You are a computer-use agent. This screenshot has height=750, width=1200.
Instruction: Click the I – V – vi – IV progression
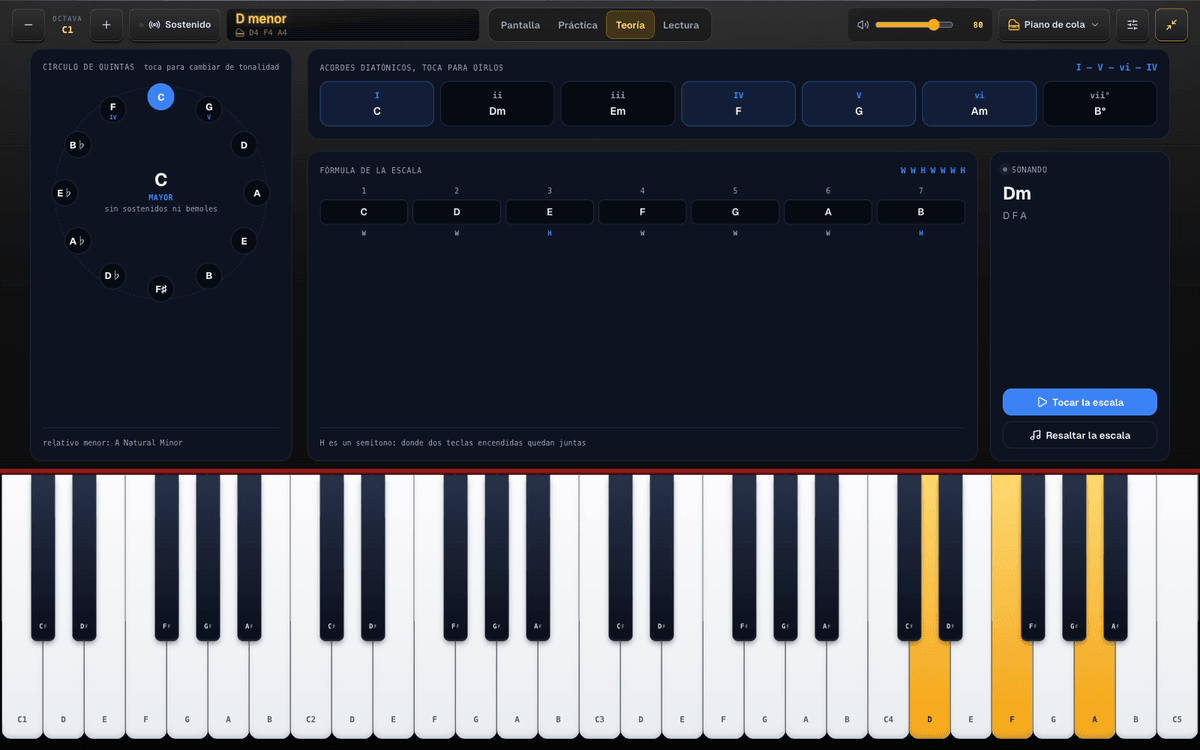(x=1116, y=67)
